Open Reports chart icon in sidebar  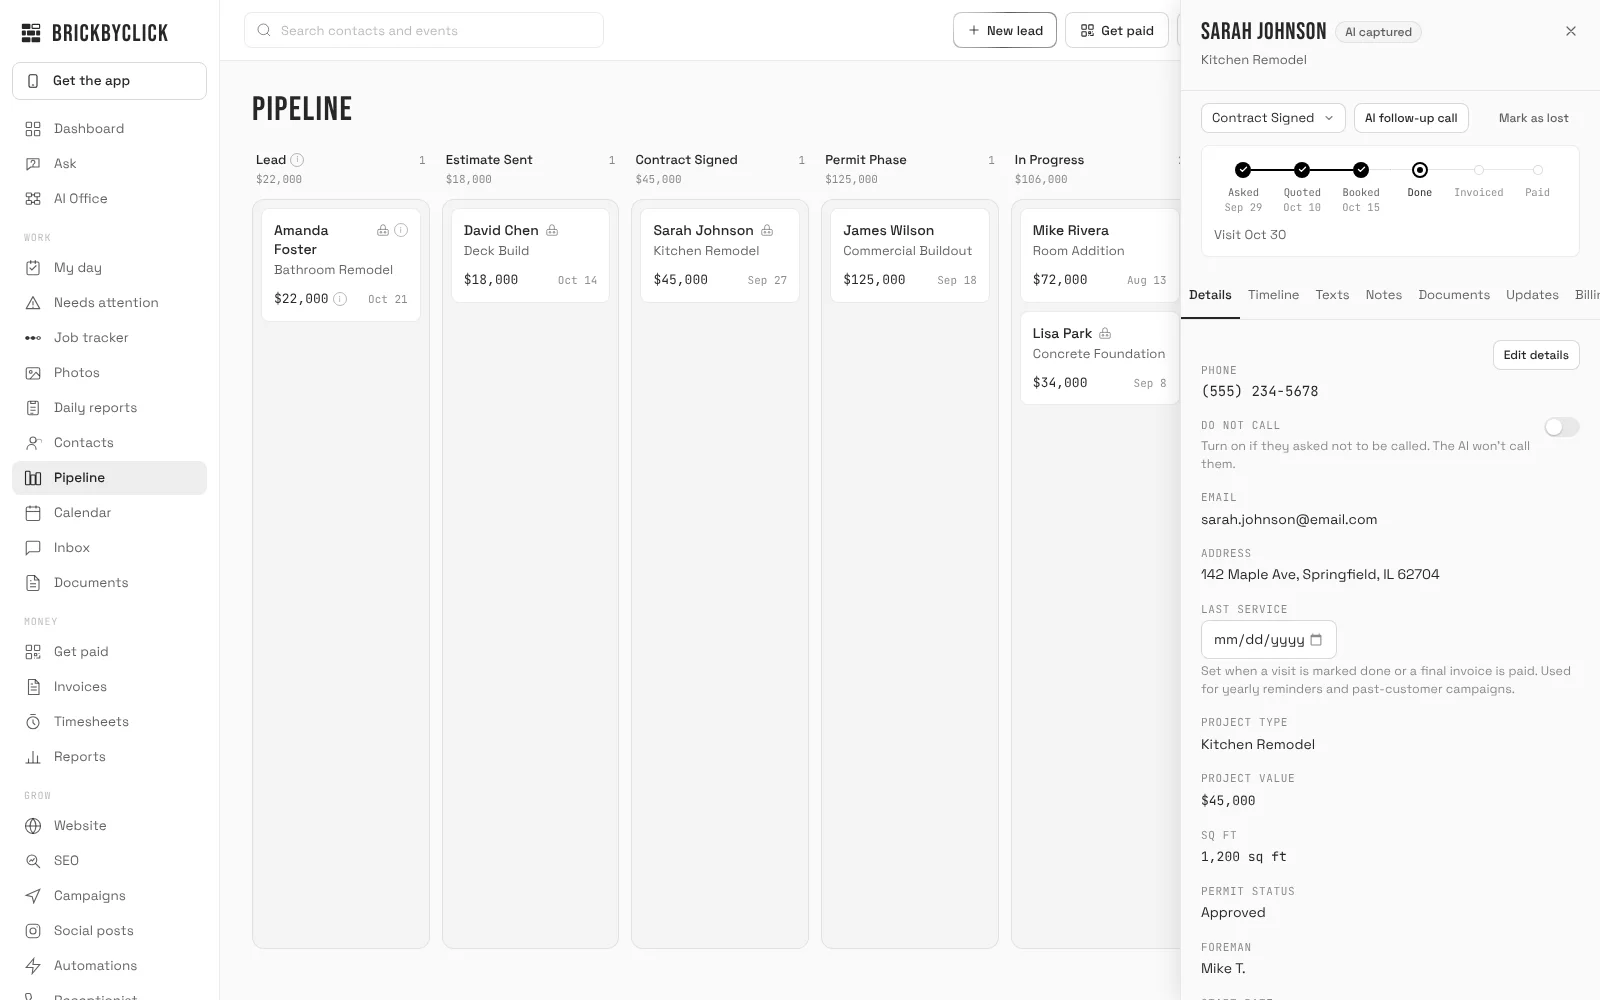tap(33, 757)
